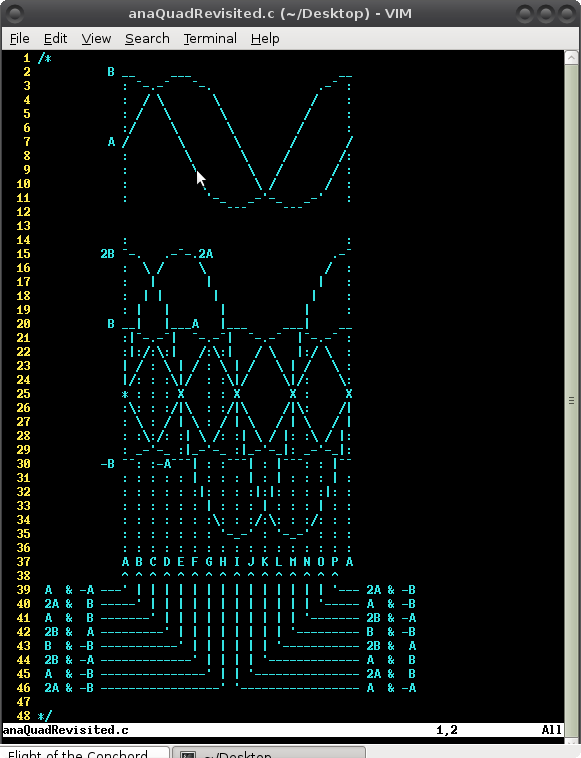Click line number 12 in the gutter
This screenshot has width=581, height=758.
23,212
